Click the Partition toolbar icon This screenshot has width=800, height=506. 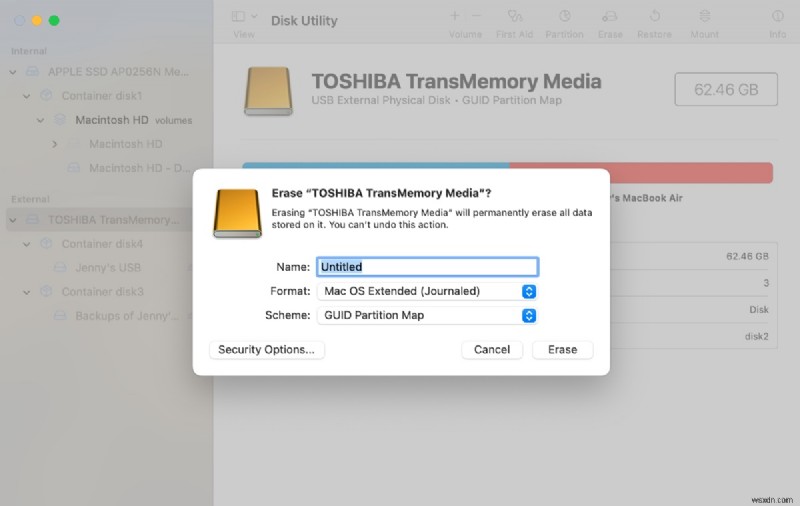(564, 16)
